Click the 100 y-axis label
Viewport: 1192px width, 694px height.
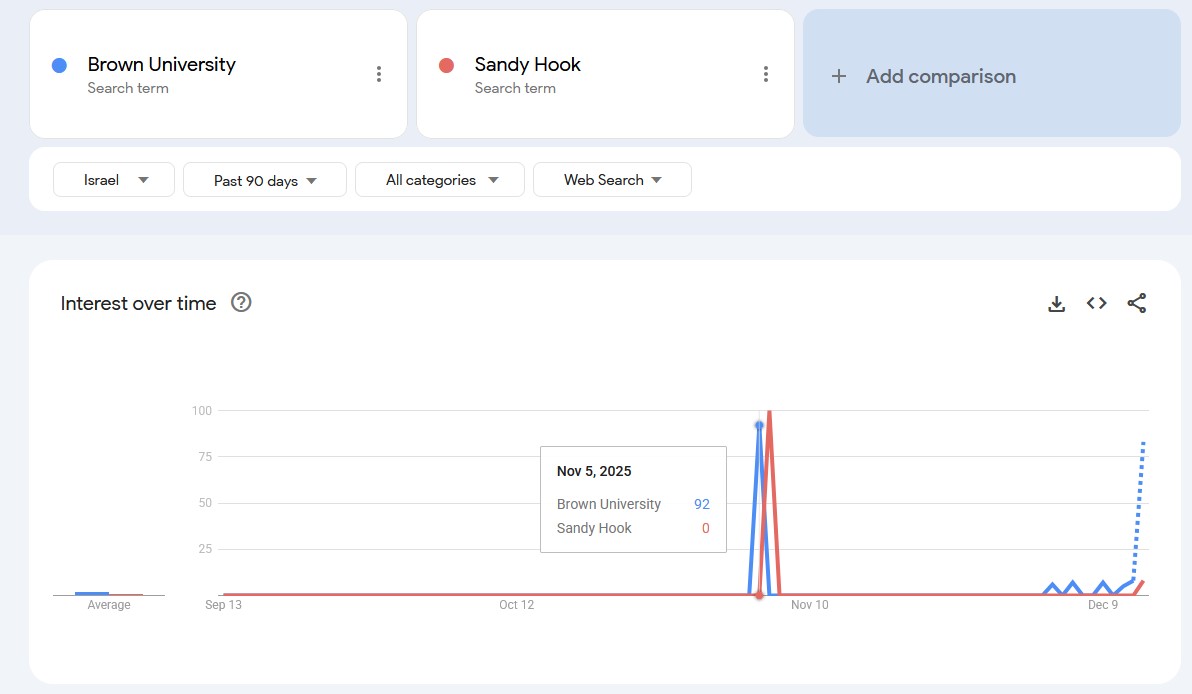[x=201, y=410]
